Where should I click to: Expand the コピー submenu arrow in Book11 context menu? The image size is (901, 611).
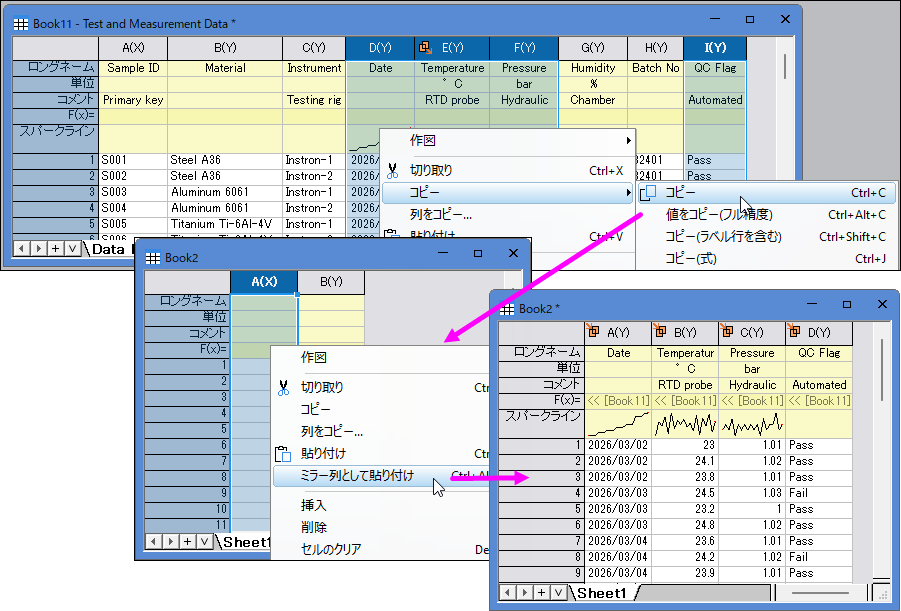pos(629,193)
